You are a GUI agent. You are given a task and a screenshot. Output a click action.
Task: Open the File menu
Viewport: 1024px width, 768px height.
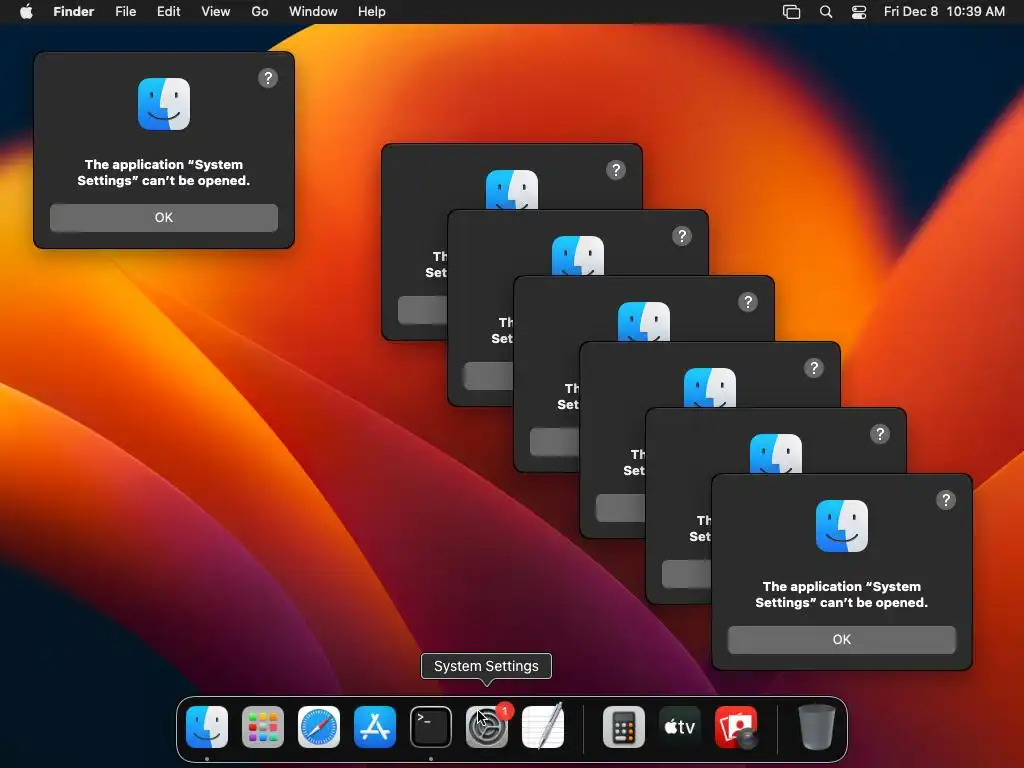(125, 12)
